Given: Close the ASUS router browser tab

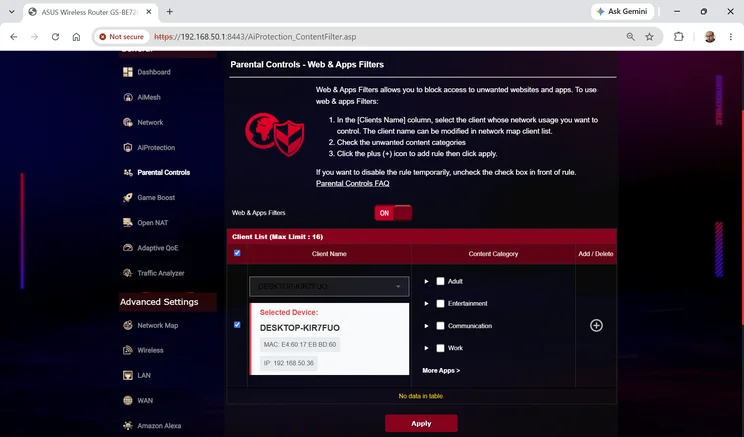Looking at the screenshot, I should click(x=149, y=12).
